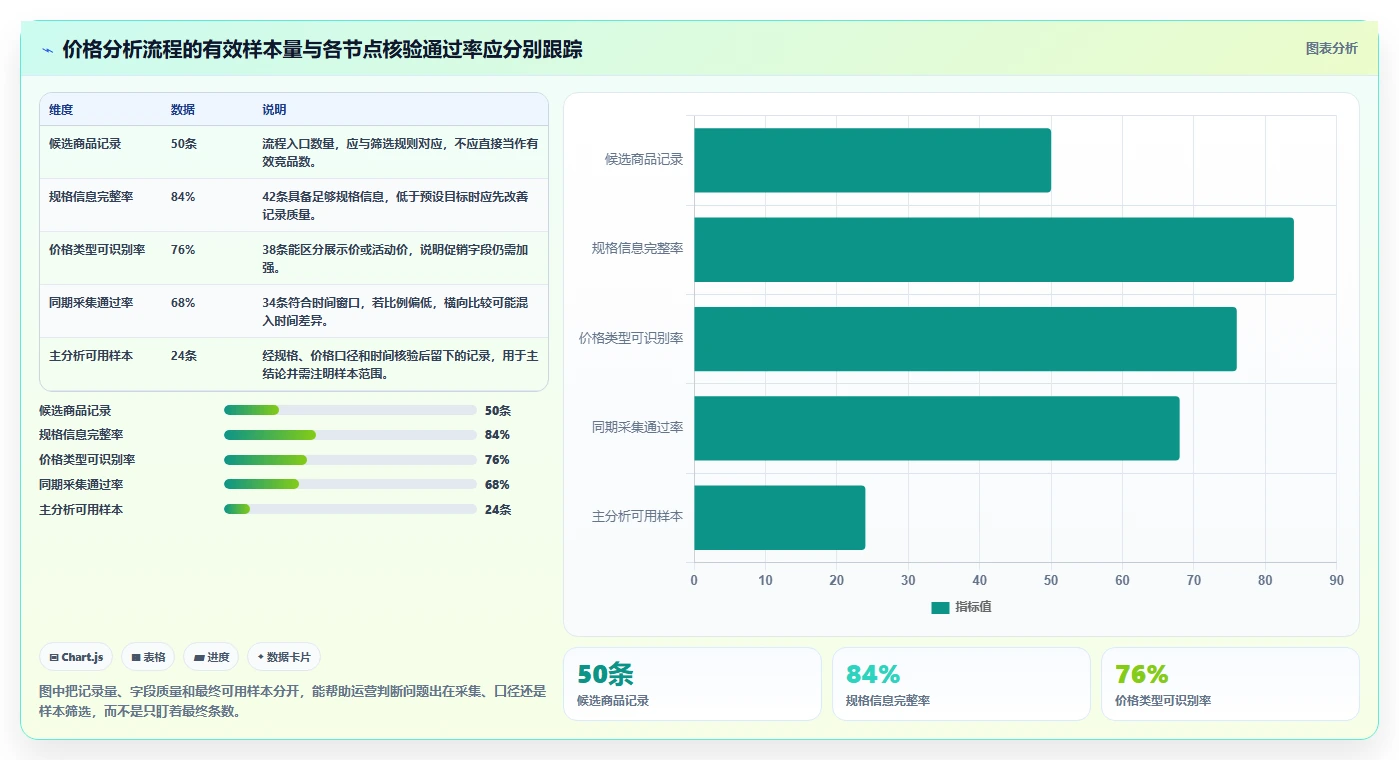Click the x-axis tick label 50
Image resolution: width=1399 pixels, height=760 pixels.
[x=1051, y=580]
